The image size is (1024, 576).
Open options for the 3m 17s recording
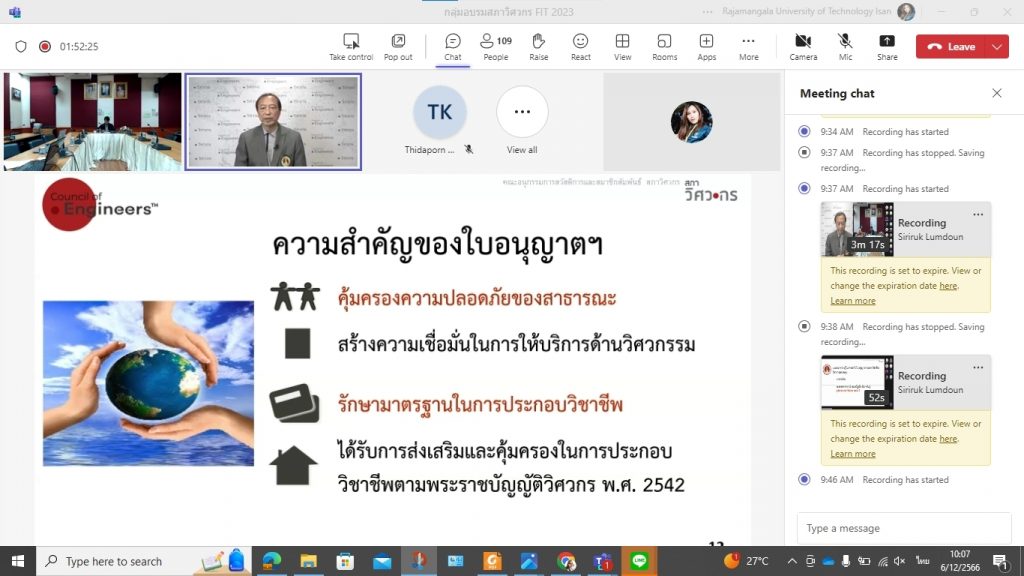[978, 214]
